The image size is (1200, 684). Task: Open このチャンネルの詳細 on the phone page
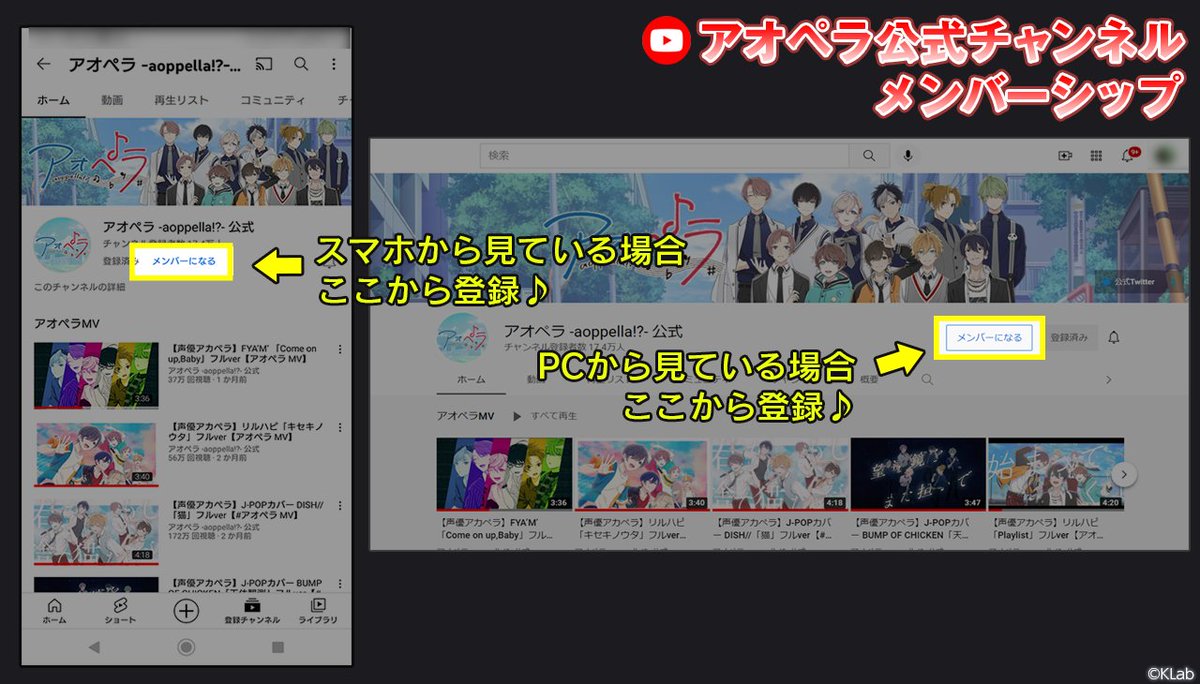click(x=79, y=288)
